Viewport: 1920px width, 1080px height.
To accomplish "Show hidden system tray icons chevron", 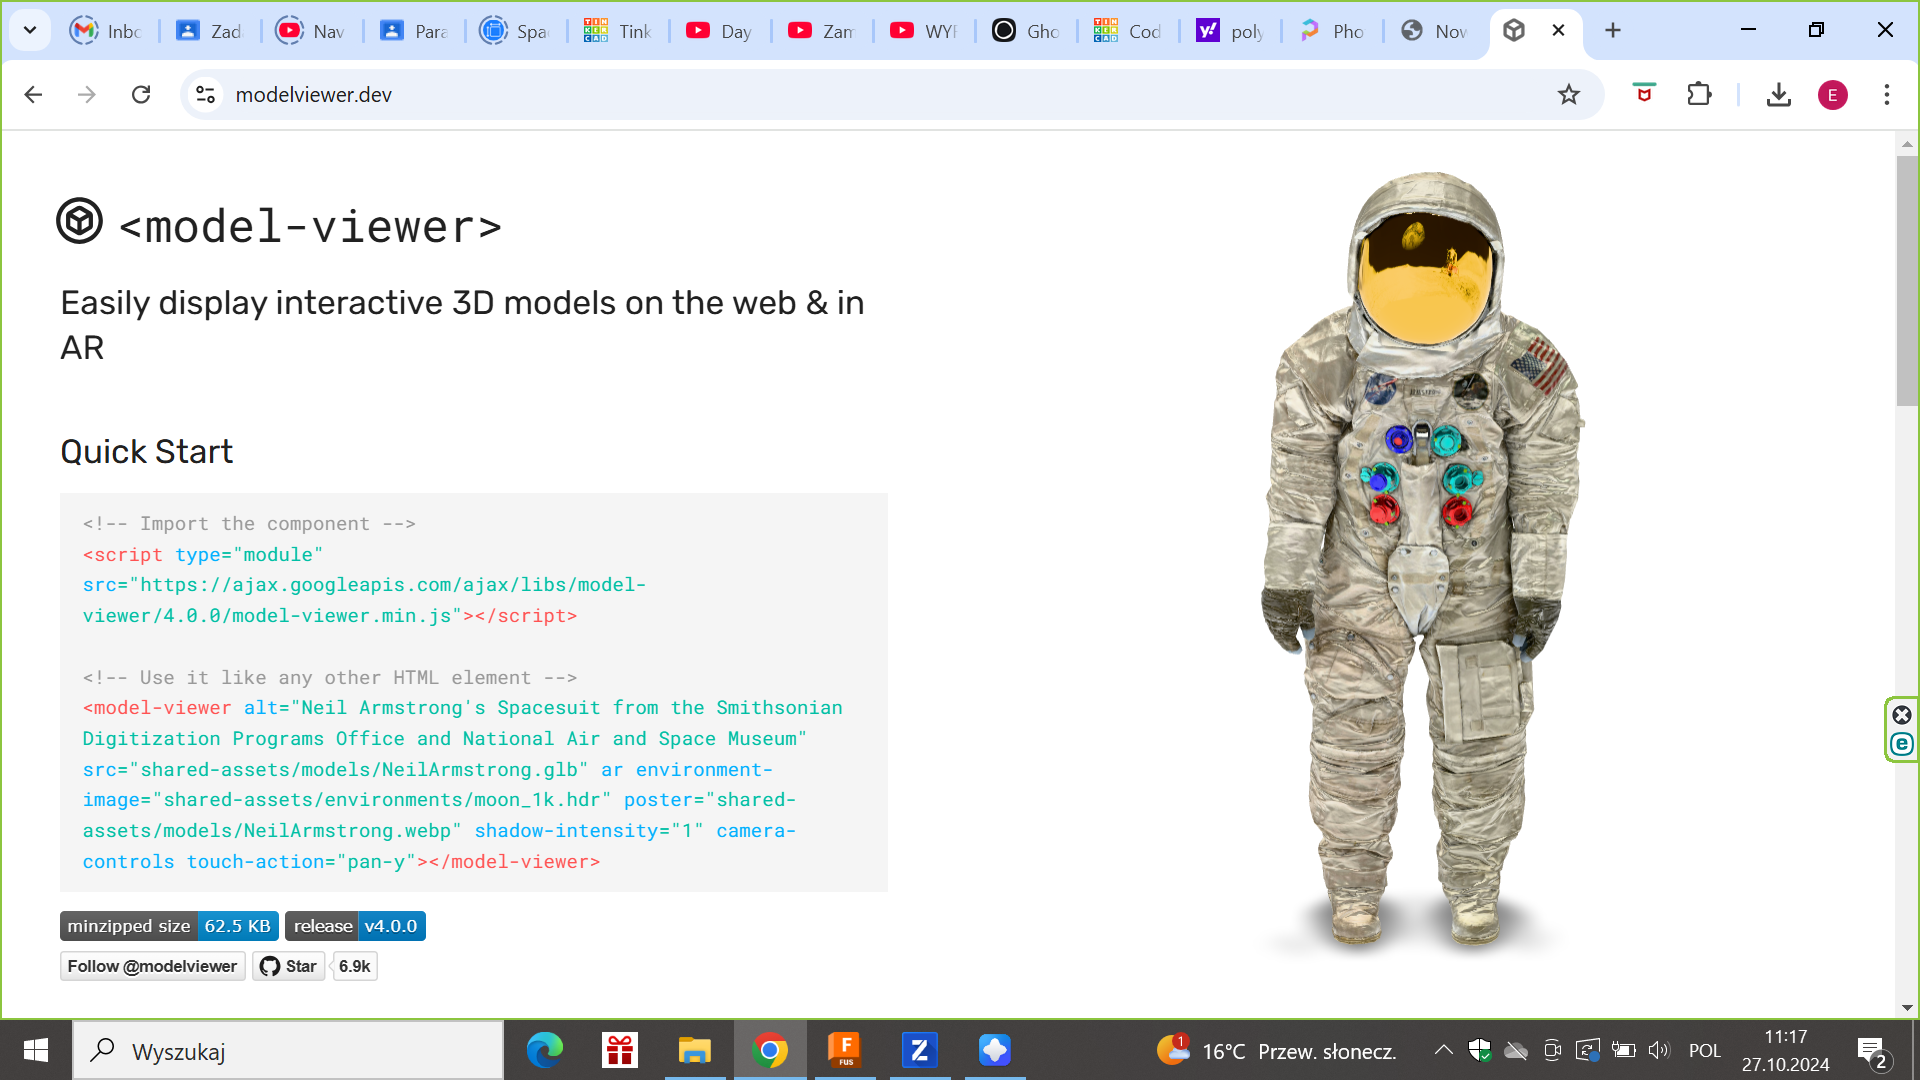I will (x=1443, y=1050).
